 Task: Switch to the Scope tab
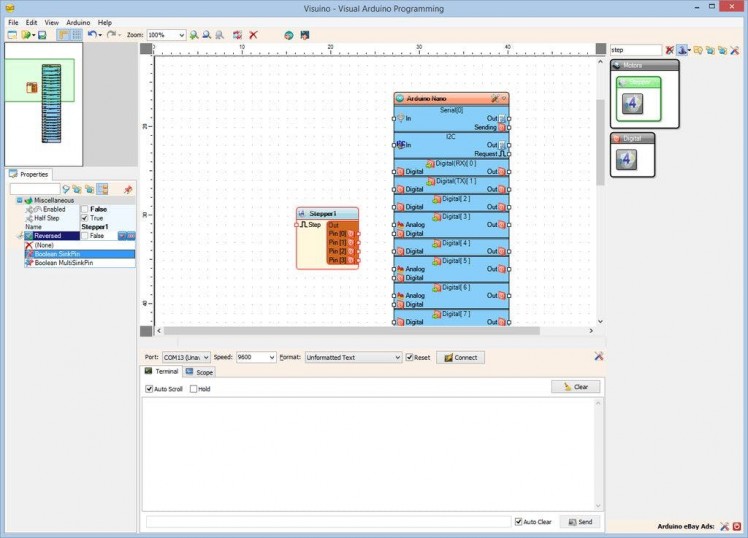click(199, 372)
